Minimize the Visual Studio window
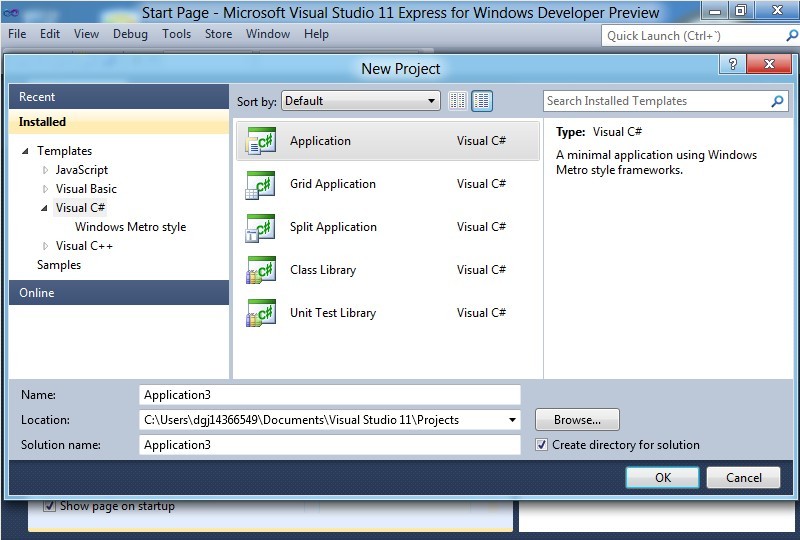The image size is (800, 540). pos(715,11)
